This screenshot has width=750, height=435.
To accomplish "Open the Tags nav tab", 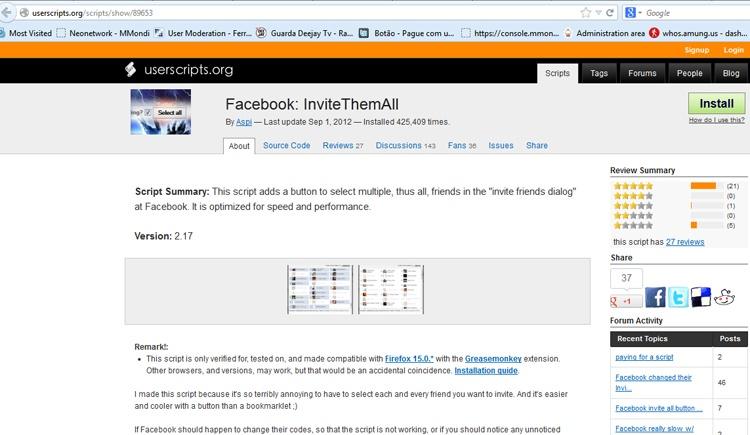I will click(x=599, y=73).
